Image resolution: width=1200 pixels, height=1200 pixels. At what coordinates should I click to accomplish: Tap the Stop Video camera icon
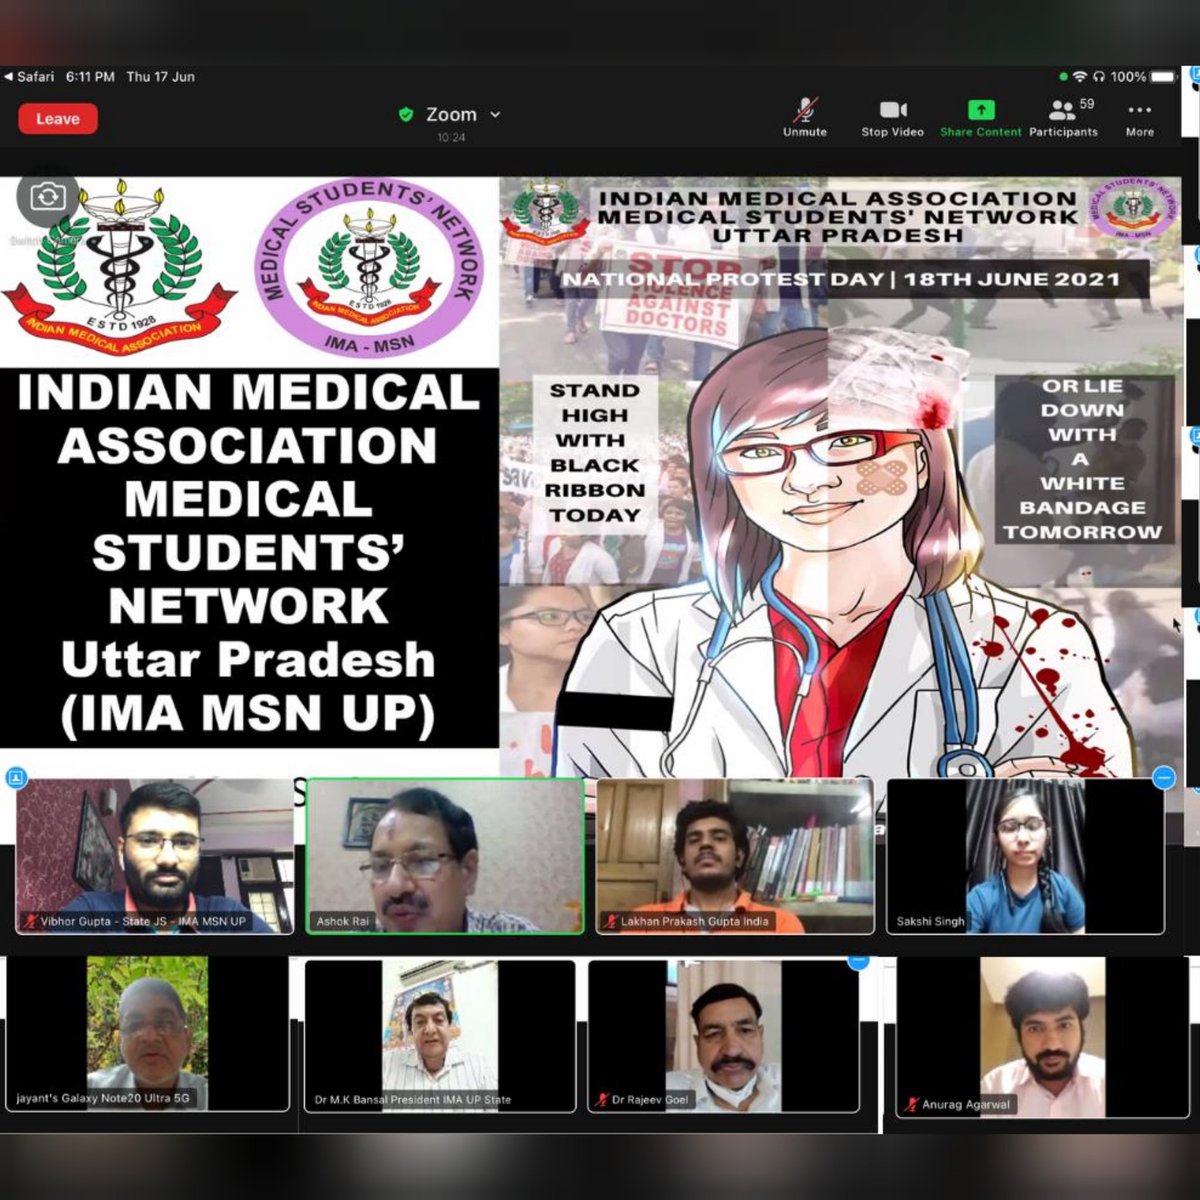892,110
